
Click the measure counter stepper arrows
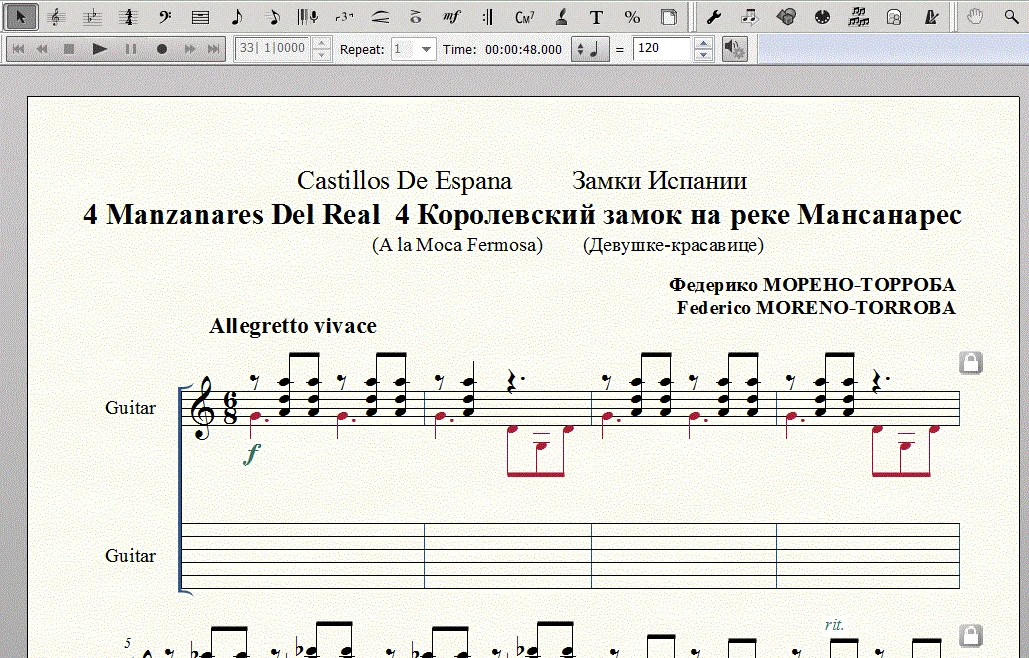point(321,49)
